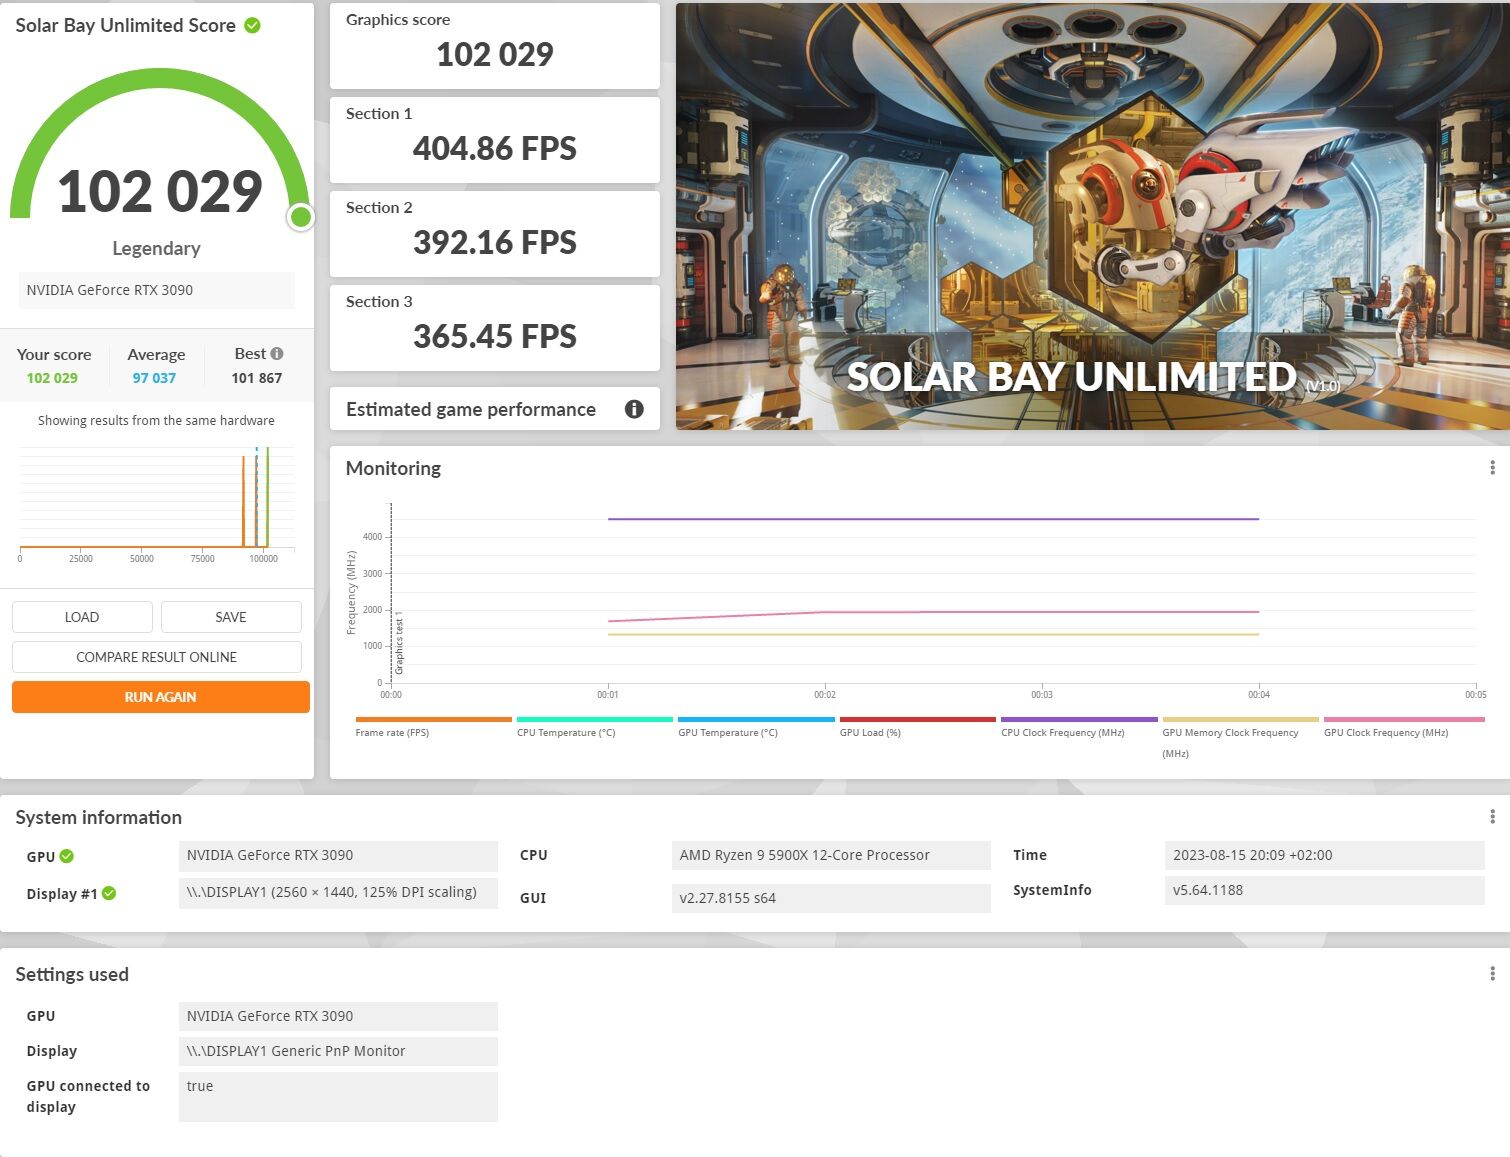Click Compare Result Online
The width and height of the screenshot is (1510, 1157).
point(157,657)
